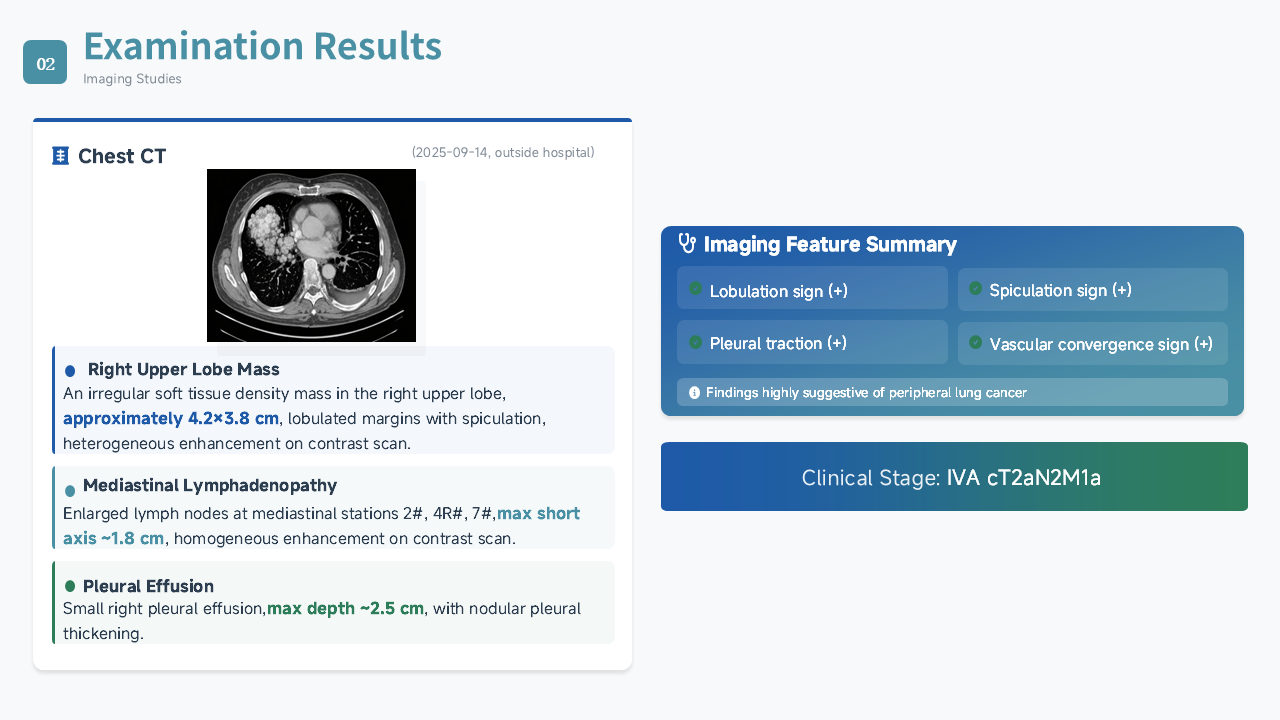Click the checkmark next to Lobulation sign
The height and width of the screenshot is (720, 1280).
pyautogui.click(x=696, y=289)
